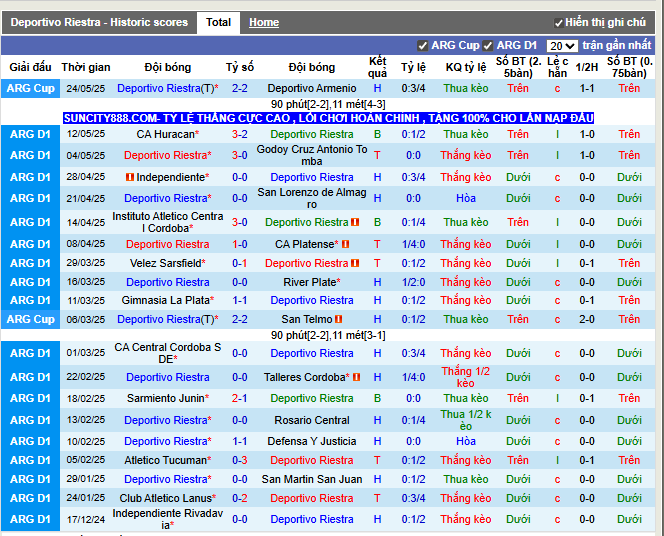Screen dimensions: 664x536
Task: Click trận gần nhất label
Action: (x=617, y=45)
